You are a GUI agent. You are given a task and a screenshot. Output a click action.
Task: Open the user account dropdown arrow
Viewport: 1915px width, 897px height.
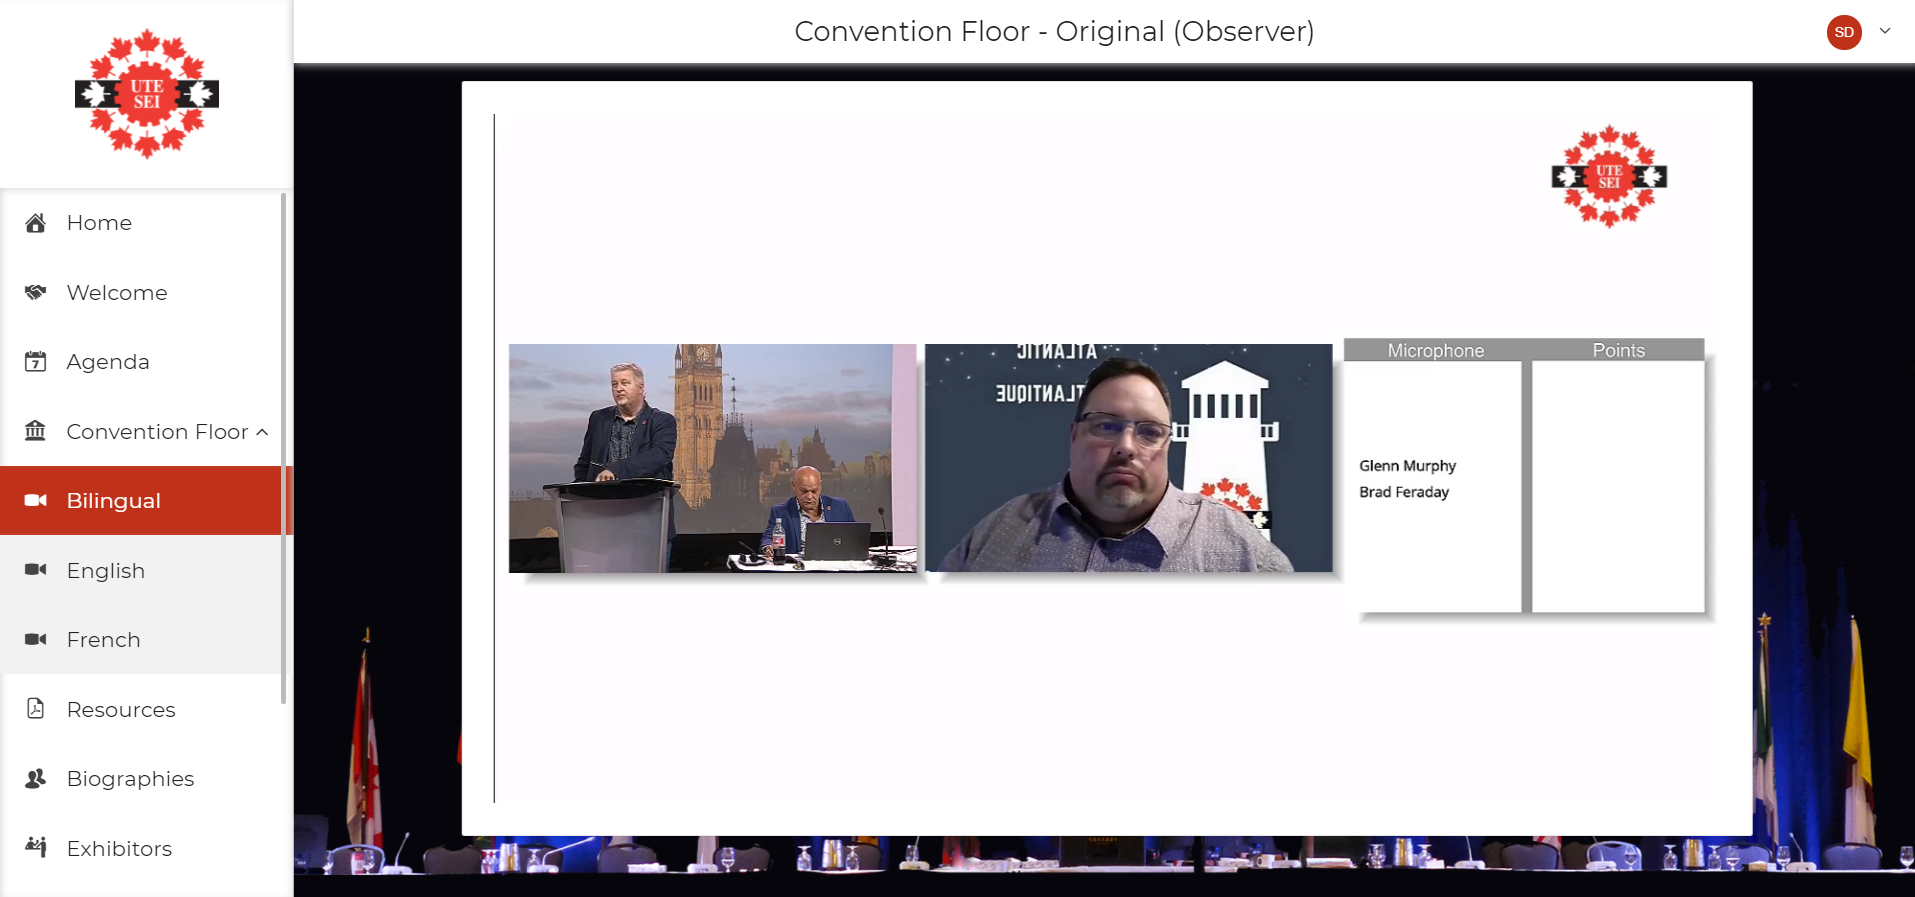click(x=1885, y=31)
